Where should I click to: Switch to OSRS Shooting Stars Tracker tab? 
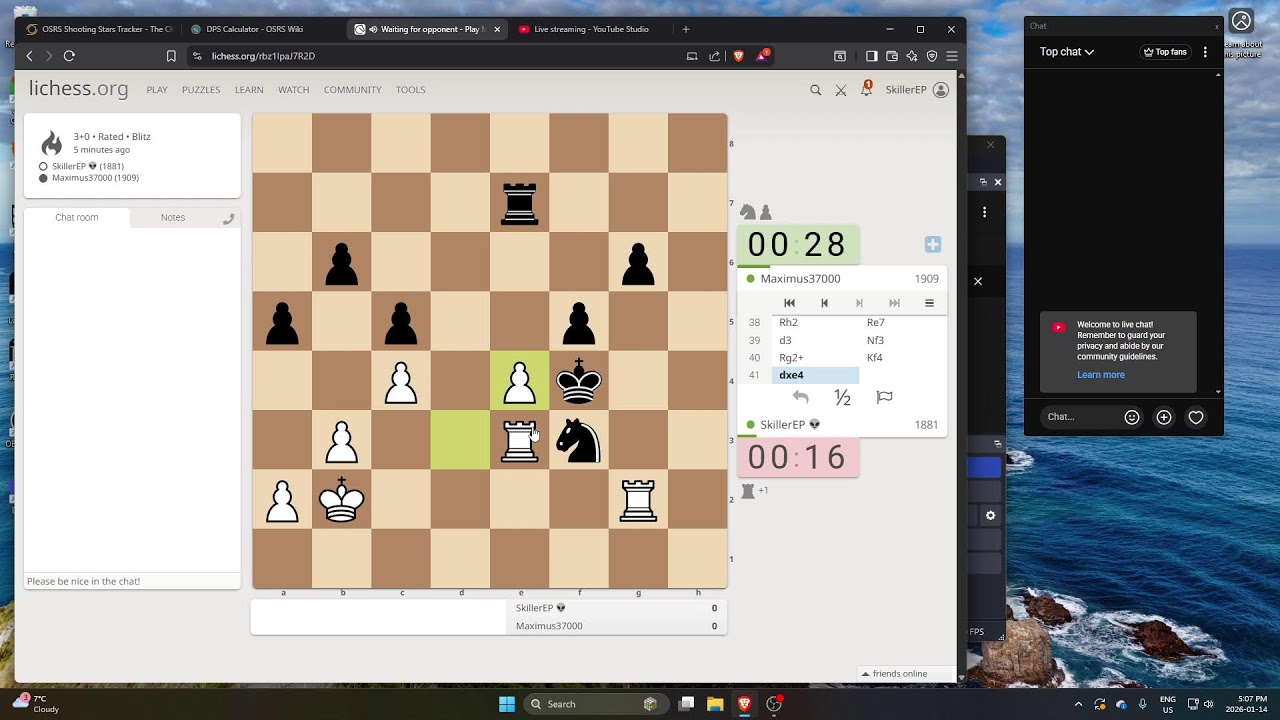click(100, 29)
